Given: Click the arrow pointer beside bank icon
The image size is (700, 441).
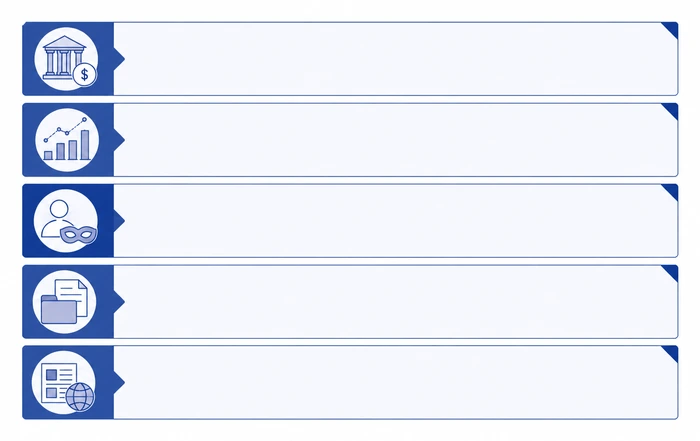Looking at the screenshot, I should click(119, 59).
